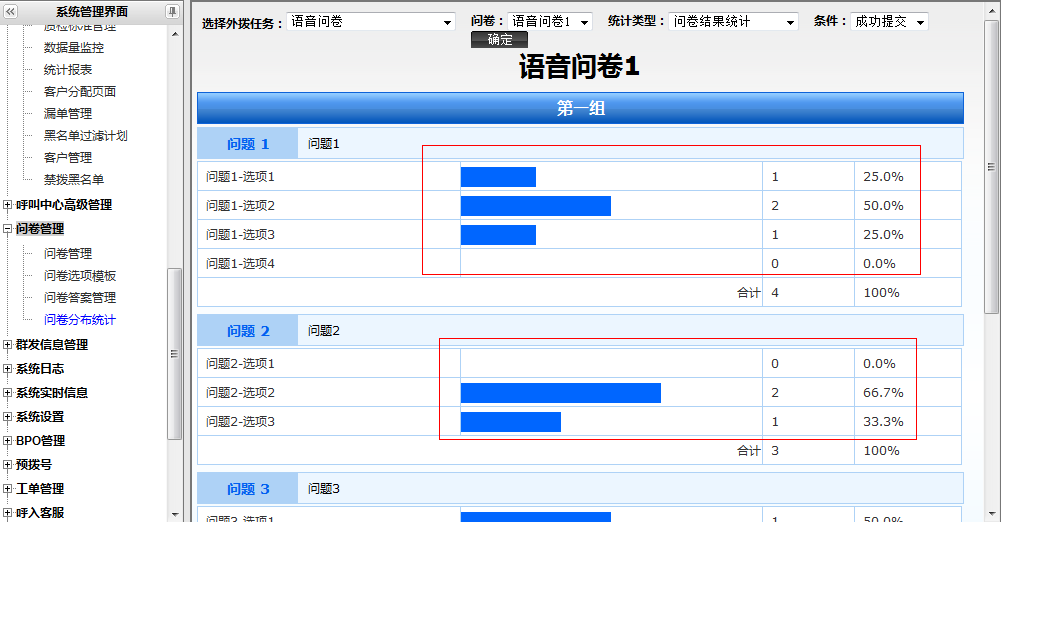Screen dimensions: 1052x627
Task: Collapse the sidebar with the double-arrow icon
Action: pyautogui.click(x=11, y=11)
